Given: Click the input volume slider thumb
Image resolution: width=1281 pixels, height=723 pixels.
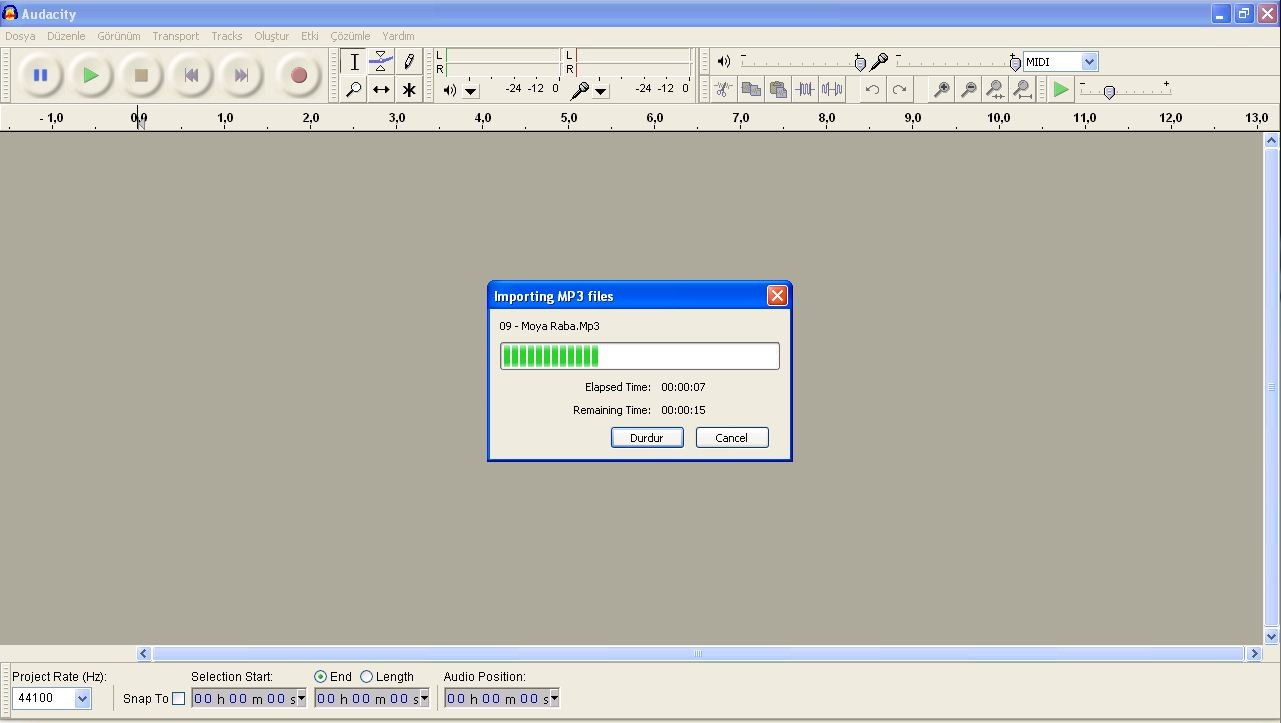Looking at the screenshot, I should pyautogui.click(x=1015, y=64).
